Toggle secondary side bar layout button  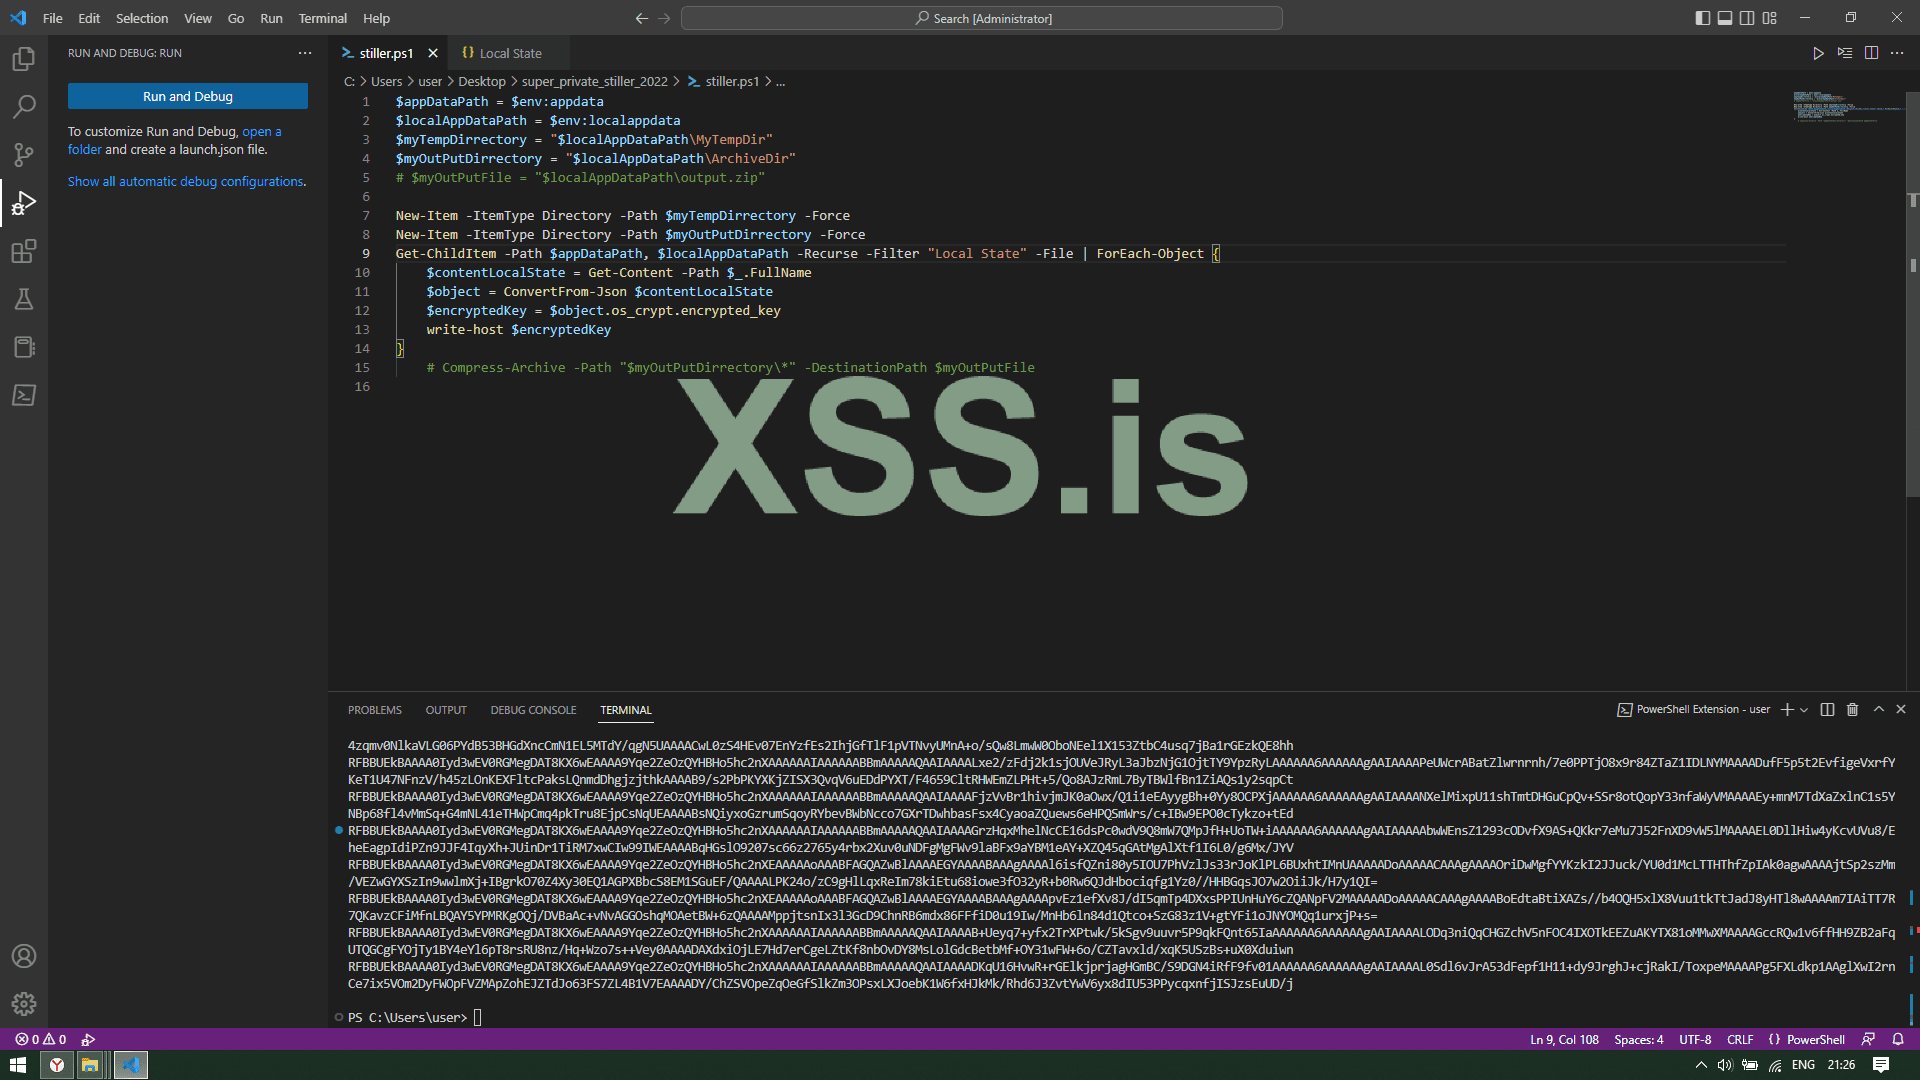1747,18
